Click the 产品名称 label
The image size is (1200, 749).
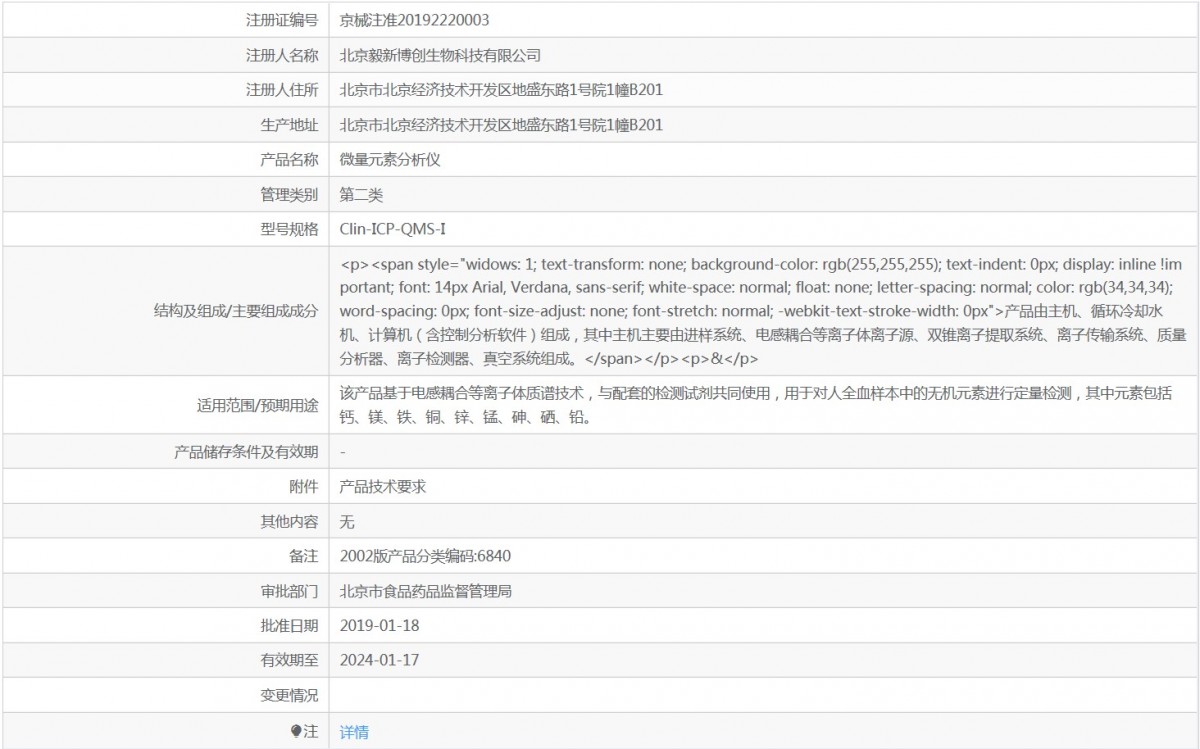tap(289, 160)
